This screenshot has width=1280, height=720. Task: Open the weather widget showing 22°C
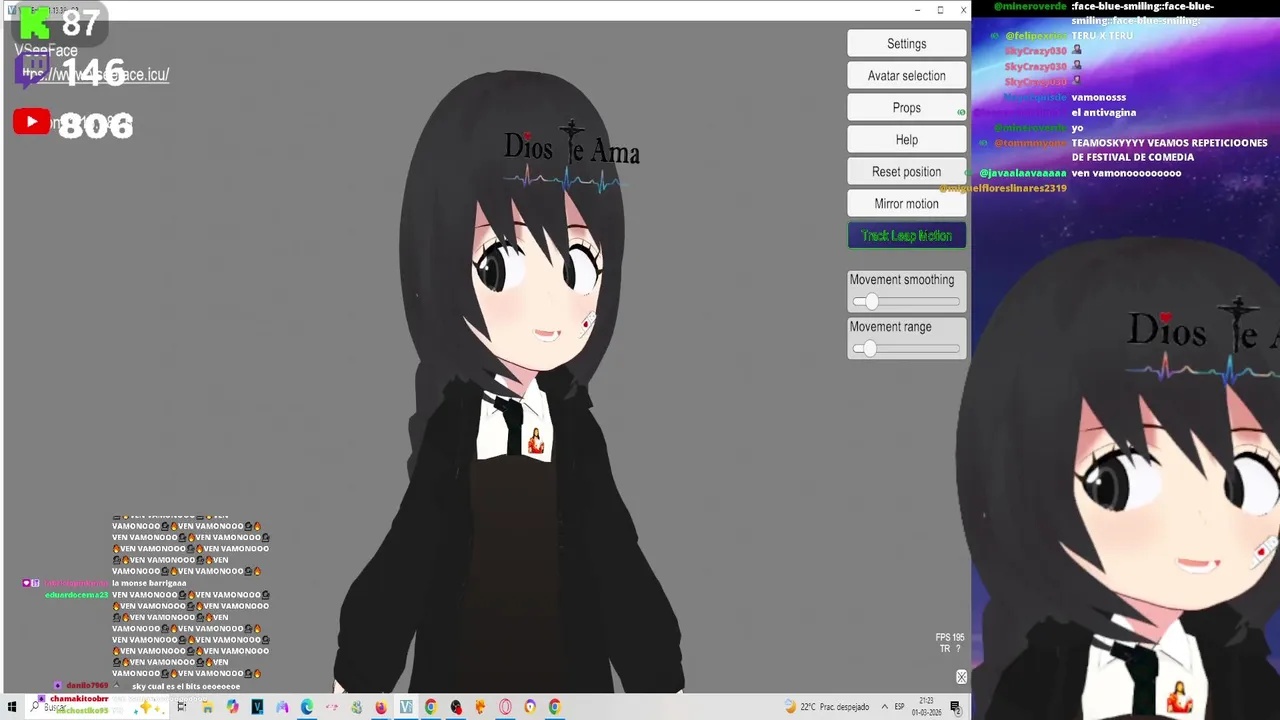coord(827,707)
